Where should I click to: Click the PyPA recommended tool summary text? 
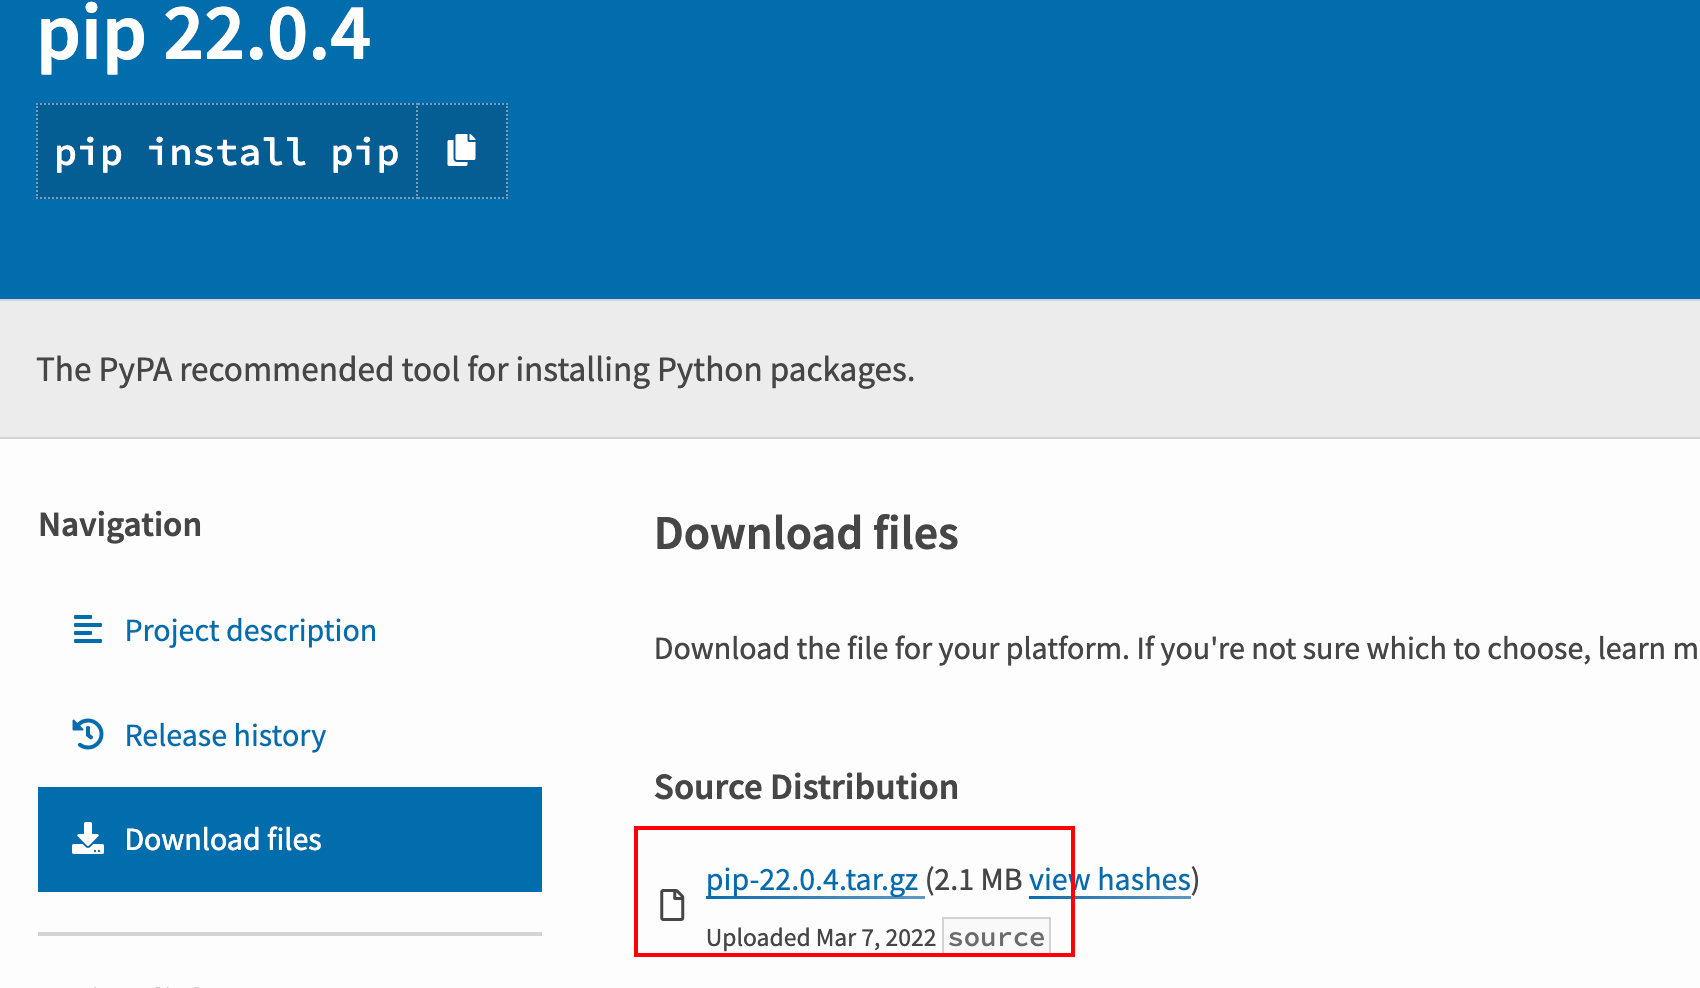(x=475, y=370)
